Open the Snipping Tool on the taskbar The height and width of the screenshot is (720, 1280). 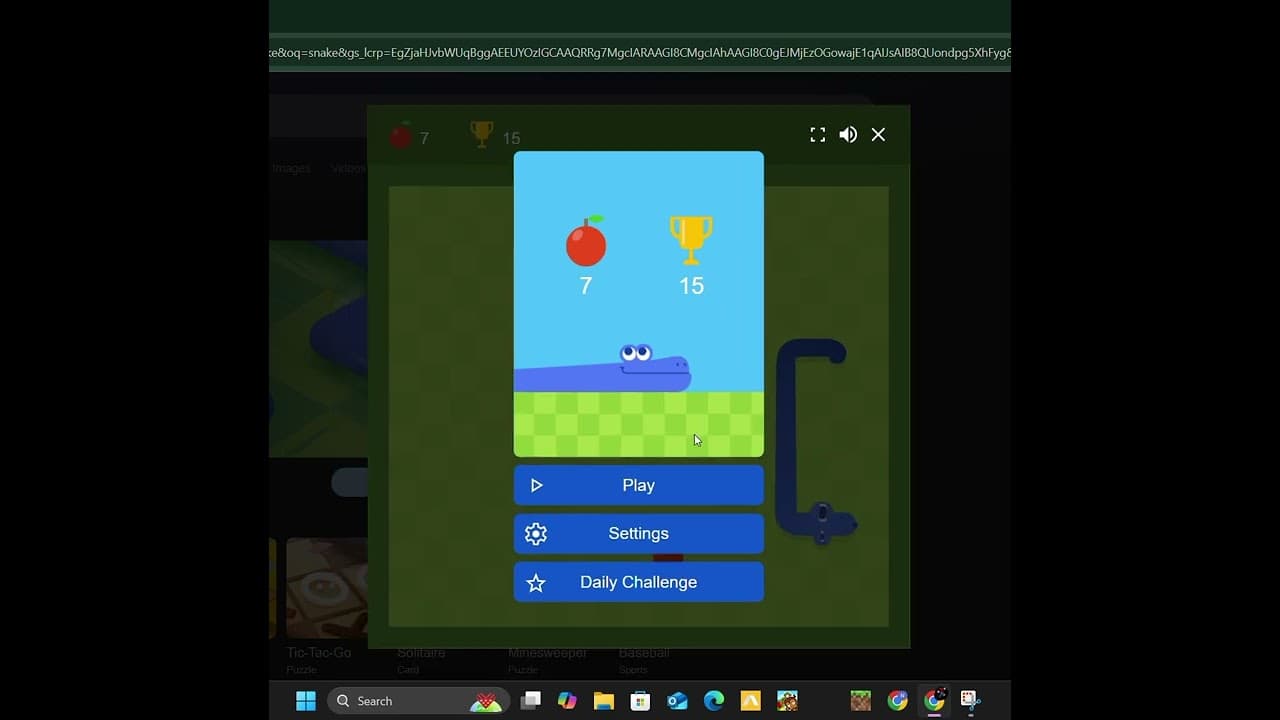pyautogui.click(x=970, y=701)
